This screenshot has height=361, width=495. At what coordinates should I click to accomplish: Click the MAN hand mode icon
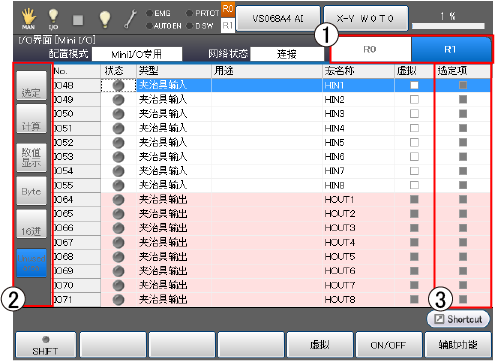coord(29,18)
